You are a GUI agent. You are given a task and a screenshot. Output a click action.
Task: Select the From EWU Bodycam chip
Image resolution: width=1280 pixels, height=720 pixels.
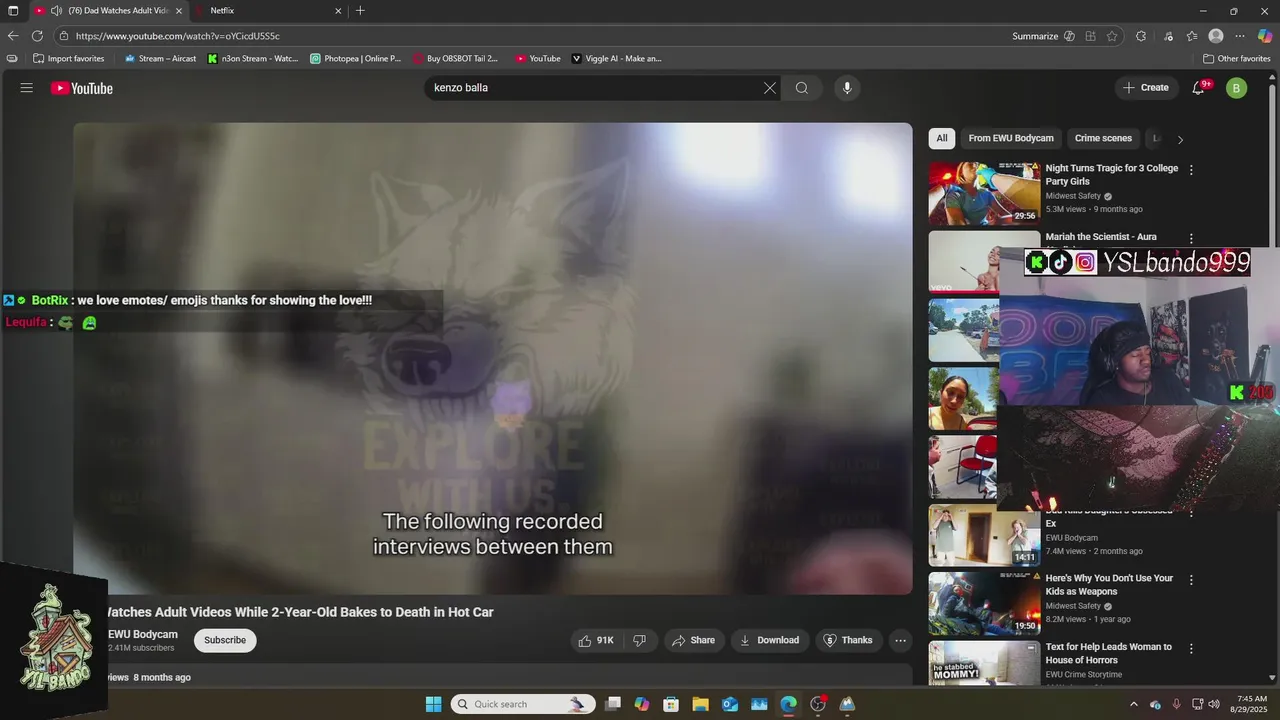(1011, 138)
